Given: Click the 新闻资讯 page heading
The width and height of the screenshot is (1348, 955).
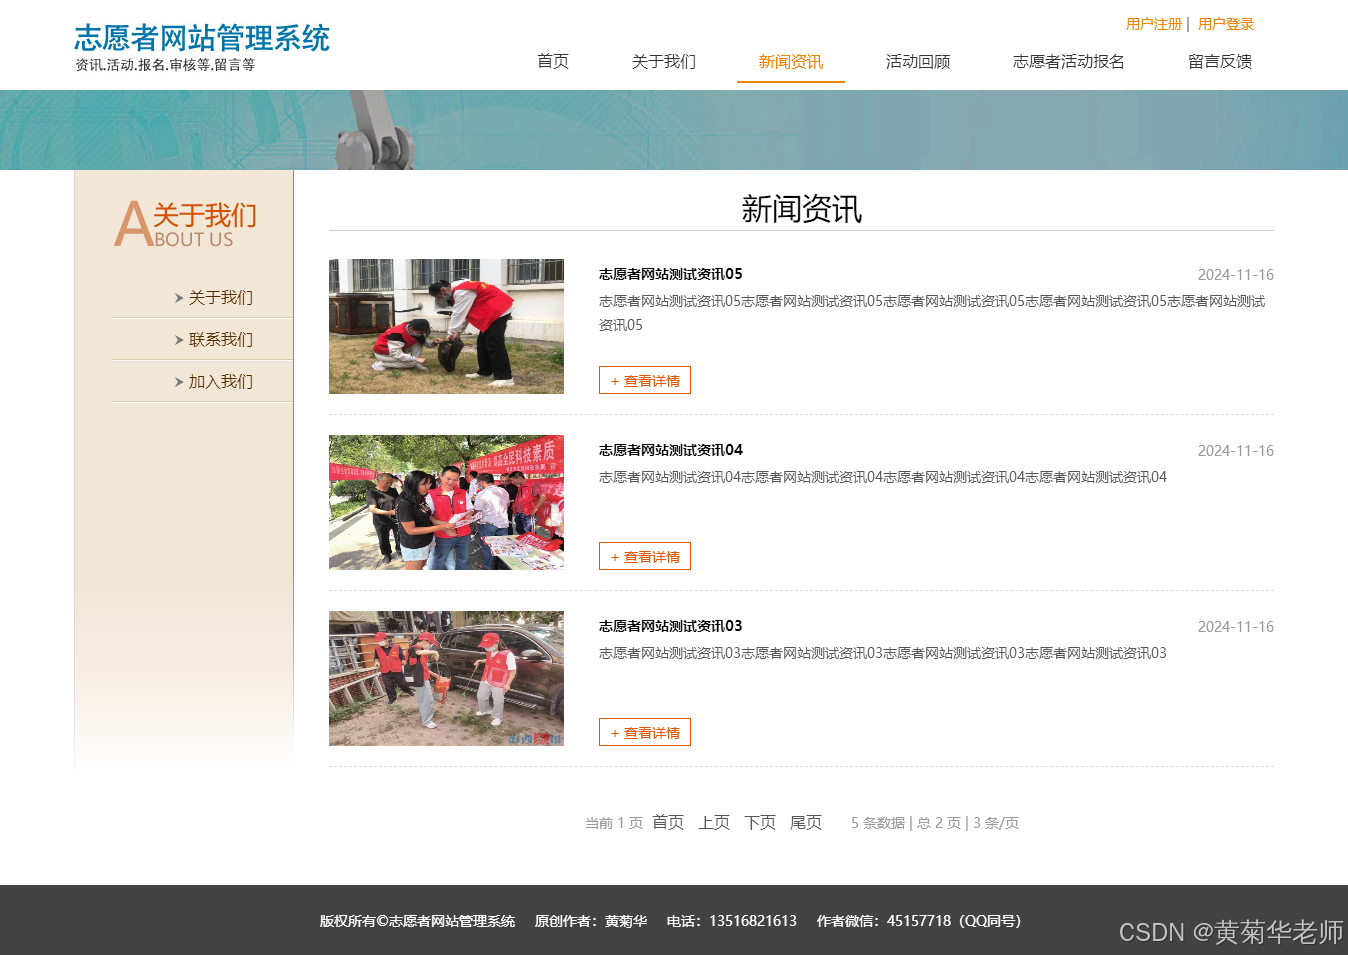Looking at the screenshot, I should [x=801, y=209].
